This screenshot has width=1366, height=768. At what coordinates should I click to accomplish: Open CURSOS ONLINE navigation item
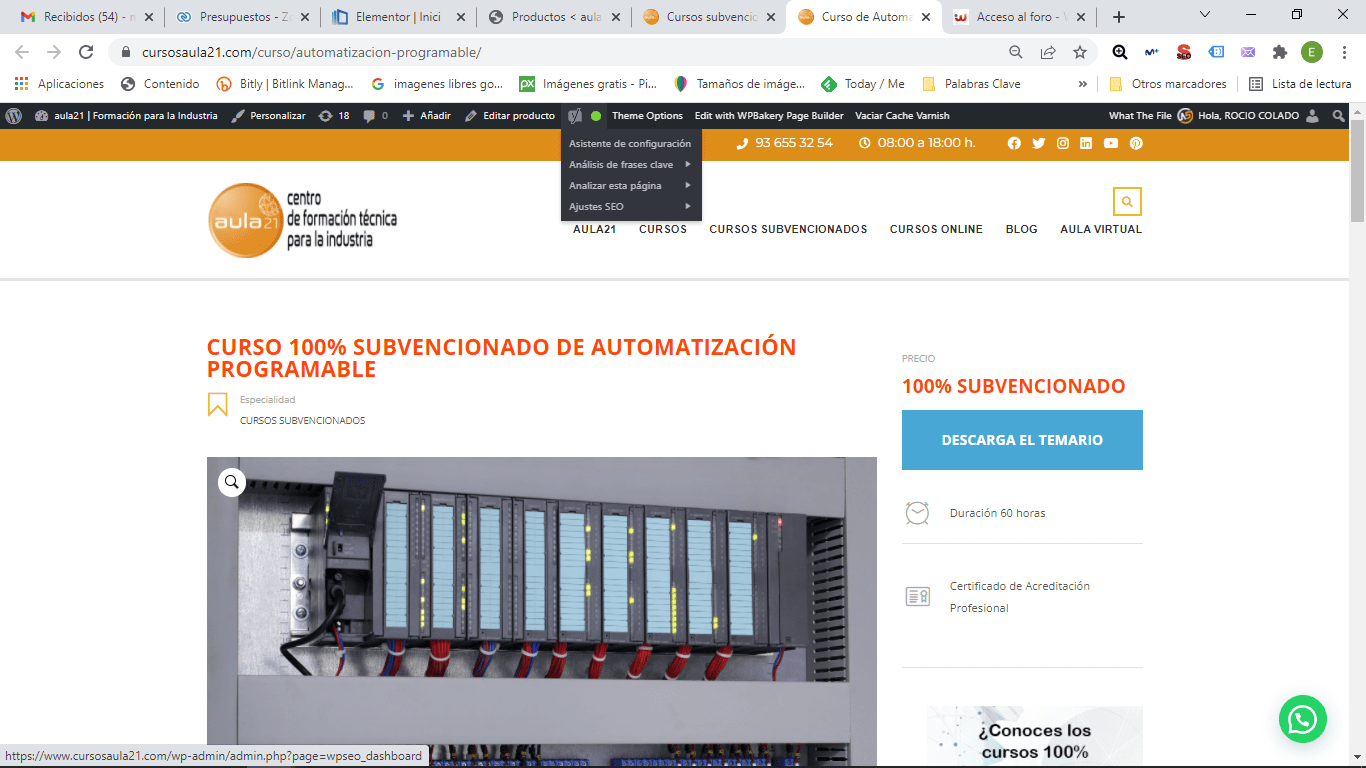[x=936, y=229]
